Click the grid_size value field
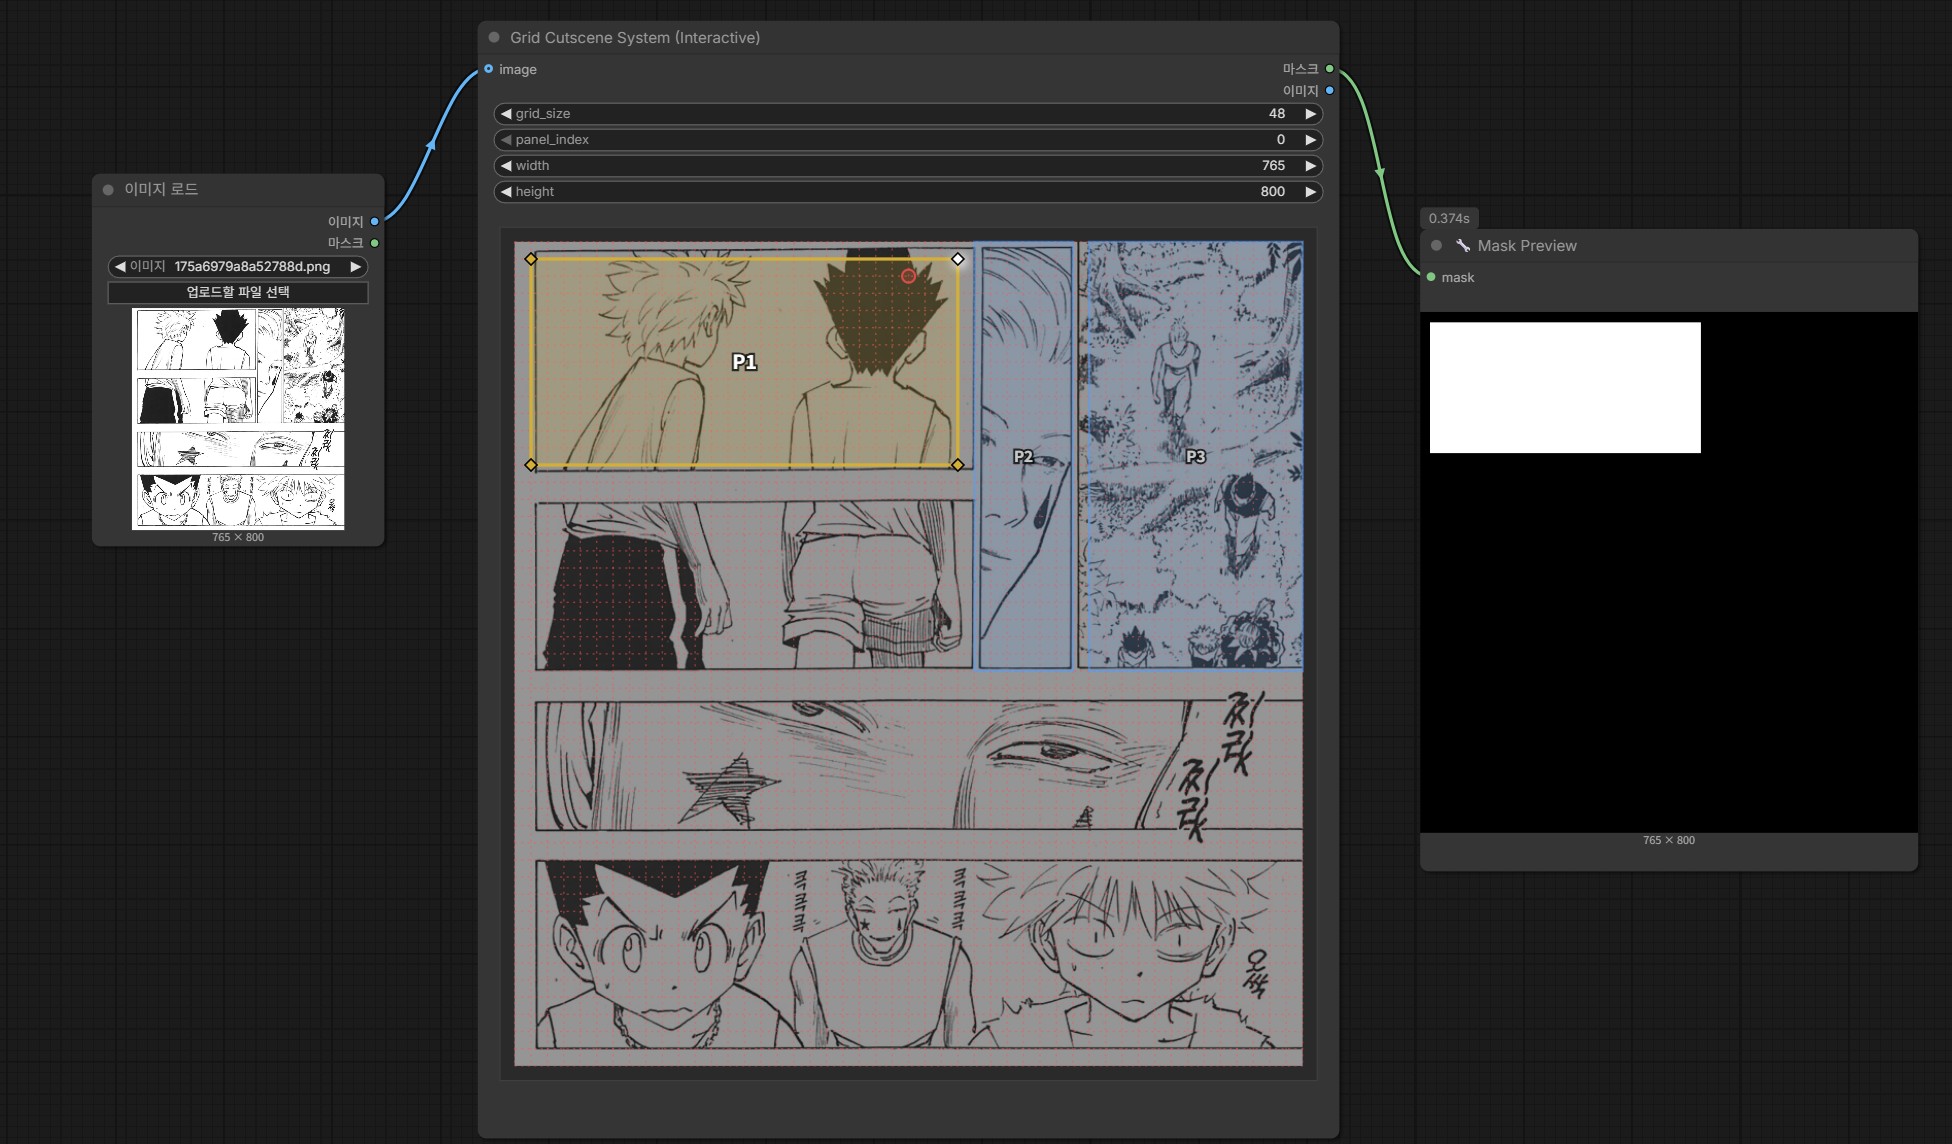This screenshot has width=1952, height=1144. pos(908,114)
